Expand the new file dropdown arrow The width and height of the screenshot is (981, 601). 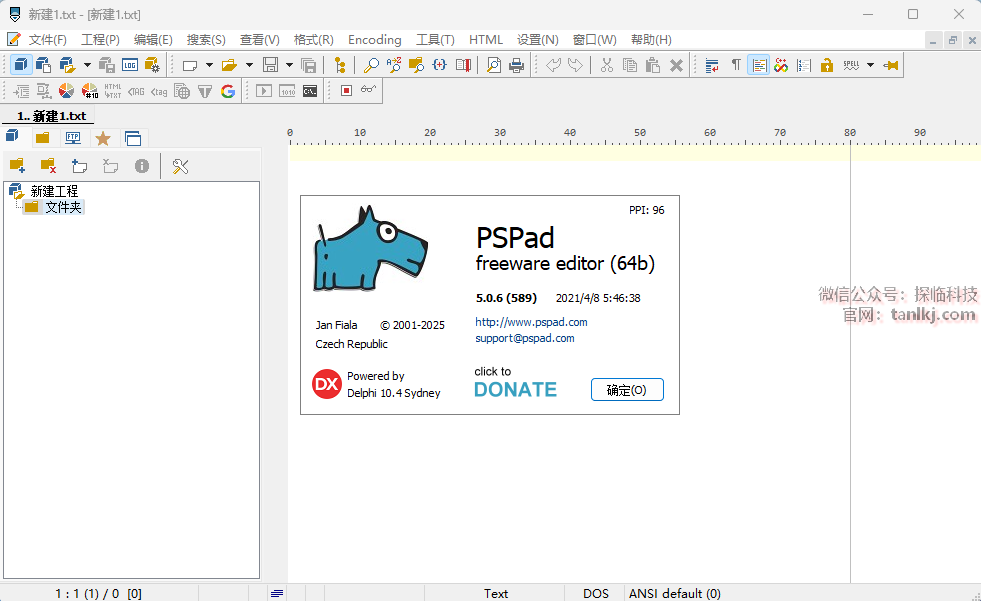pyautogui.click(x=209, y=65)
